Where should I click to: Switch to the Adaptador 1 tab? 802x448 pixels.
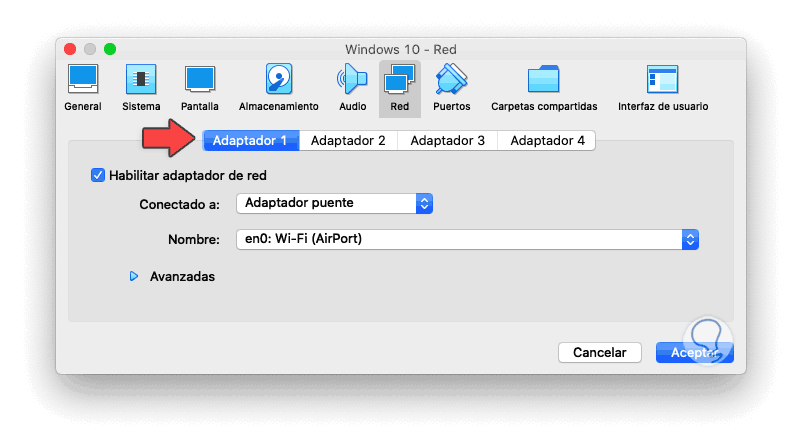tap(251, 141)
